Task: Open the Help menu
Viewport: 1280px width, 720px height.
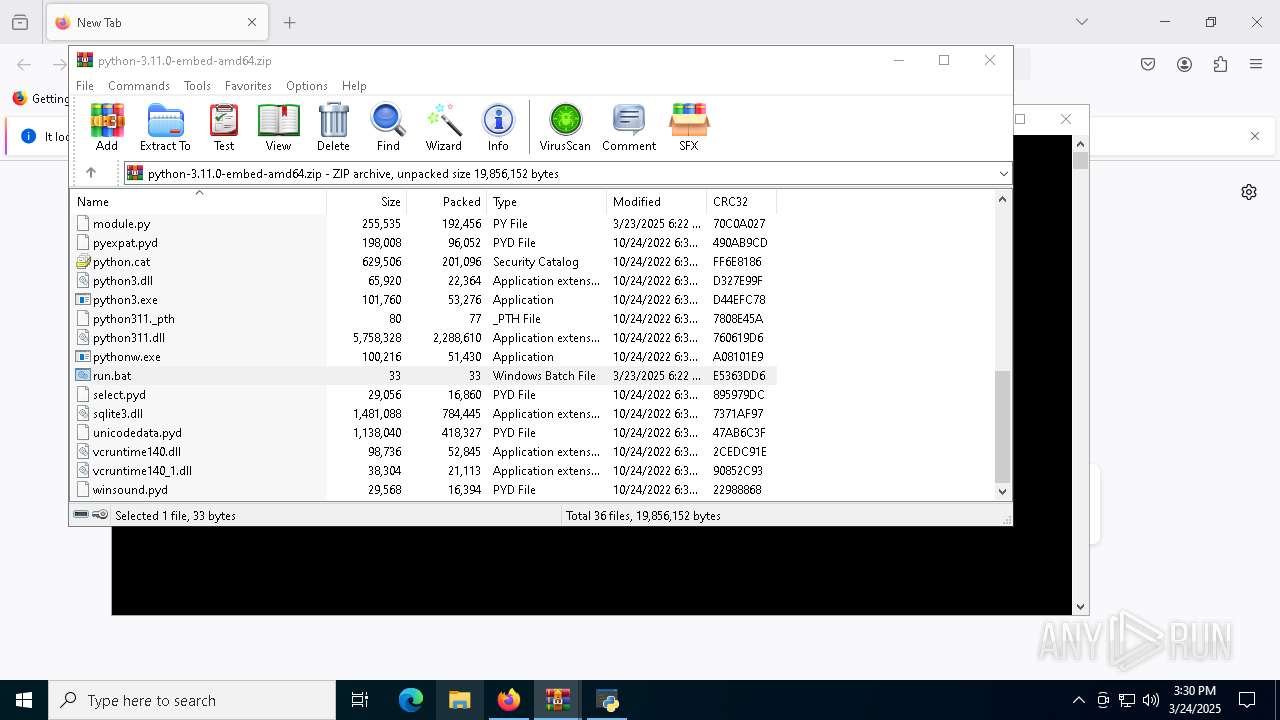Action: pos(354,86)
